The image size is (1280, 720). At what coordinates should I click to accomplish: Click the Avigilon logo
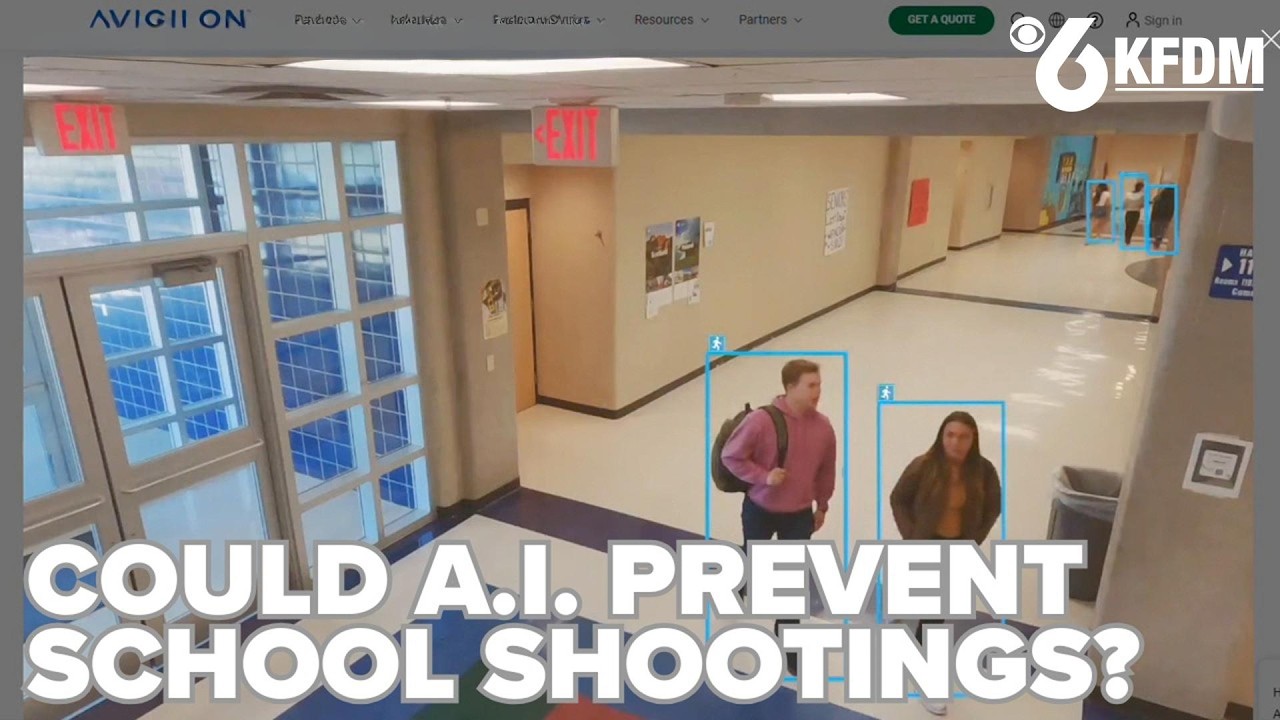pyautogui.click(x=169, y=19)
